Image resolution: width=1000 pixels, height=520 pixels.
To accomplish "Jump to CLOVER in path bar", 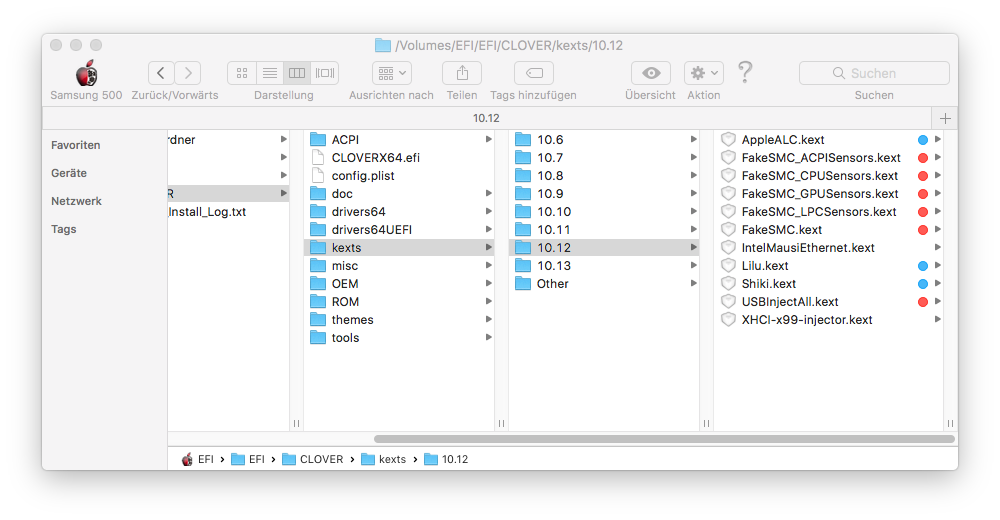I will (312, 459).
